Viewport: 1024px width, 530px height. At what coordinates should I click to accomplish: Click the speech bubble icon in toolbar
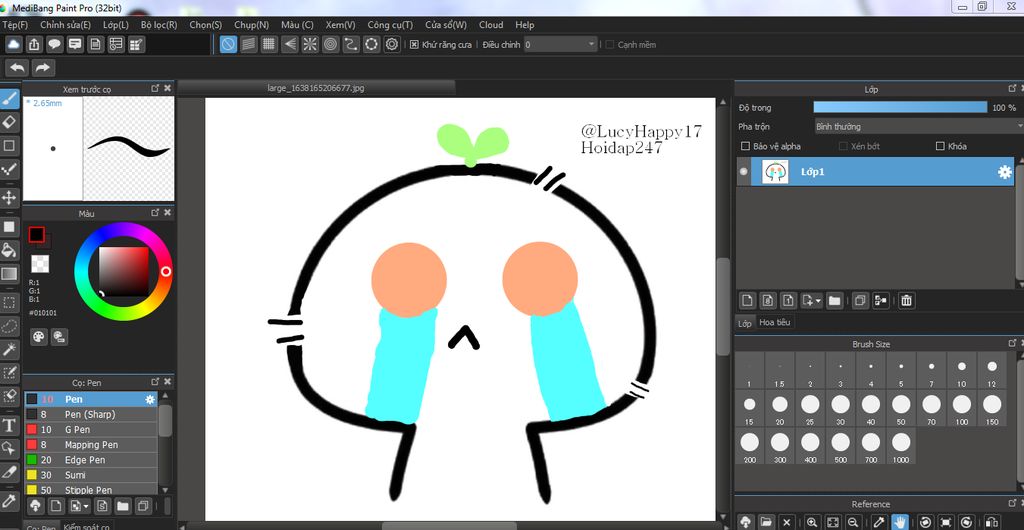pos(55,44)
